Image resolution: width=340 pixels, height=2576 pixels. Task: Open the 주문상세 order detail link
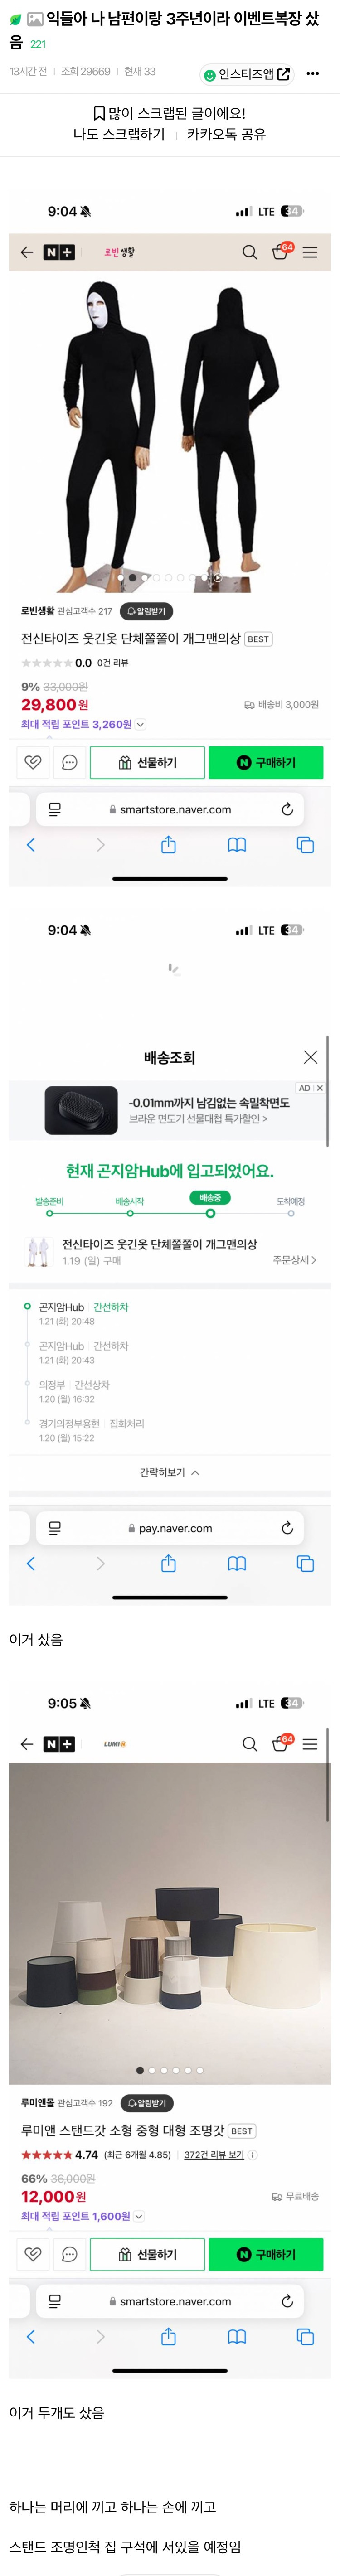(x=294, y=1260)
